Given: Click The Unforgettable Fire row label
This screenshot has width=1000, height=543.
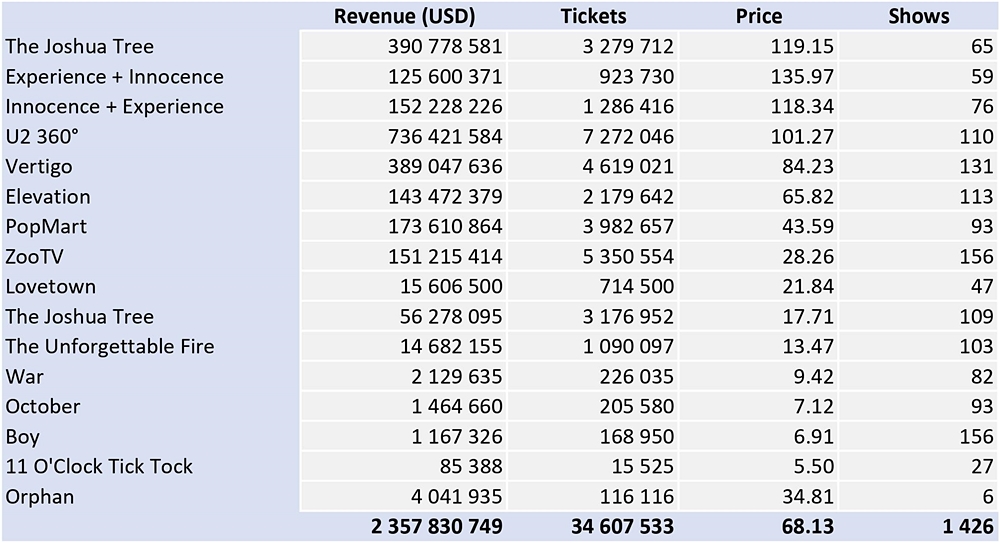Looking at the screenshot, I should point(110,346).
